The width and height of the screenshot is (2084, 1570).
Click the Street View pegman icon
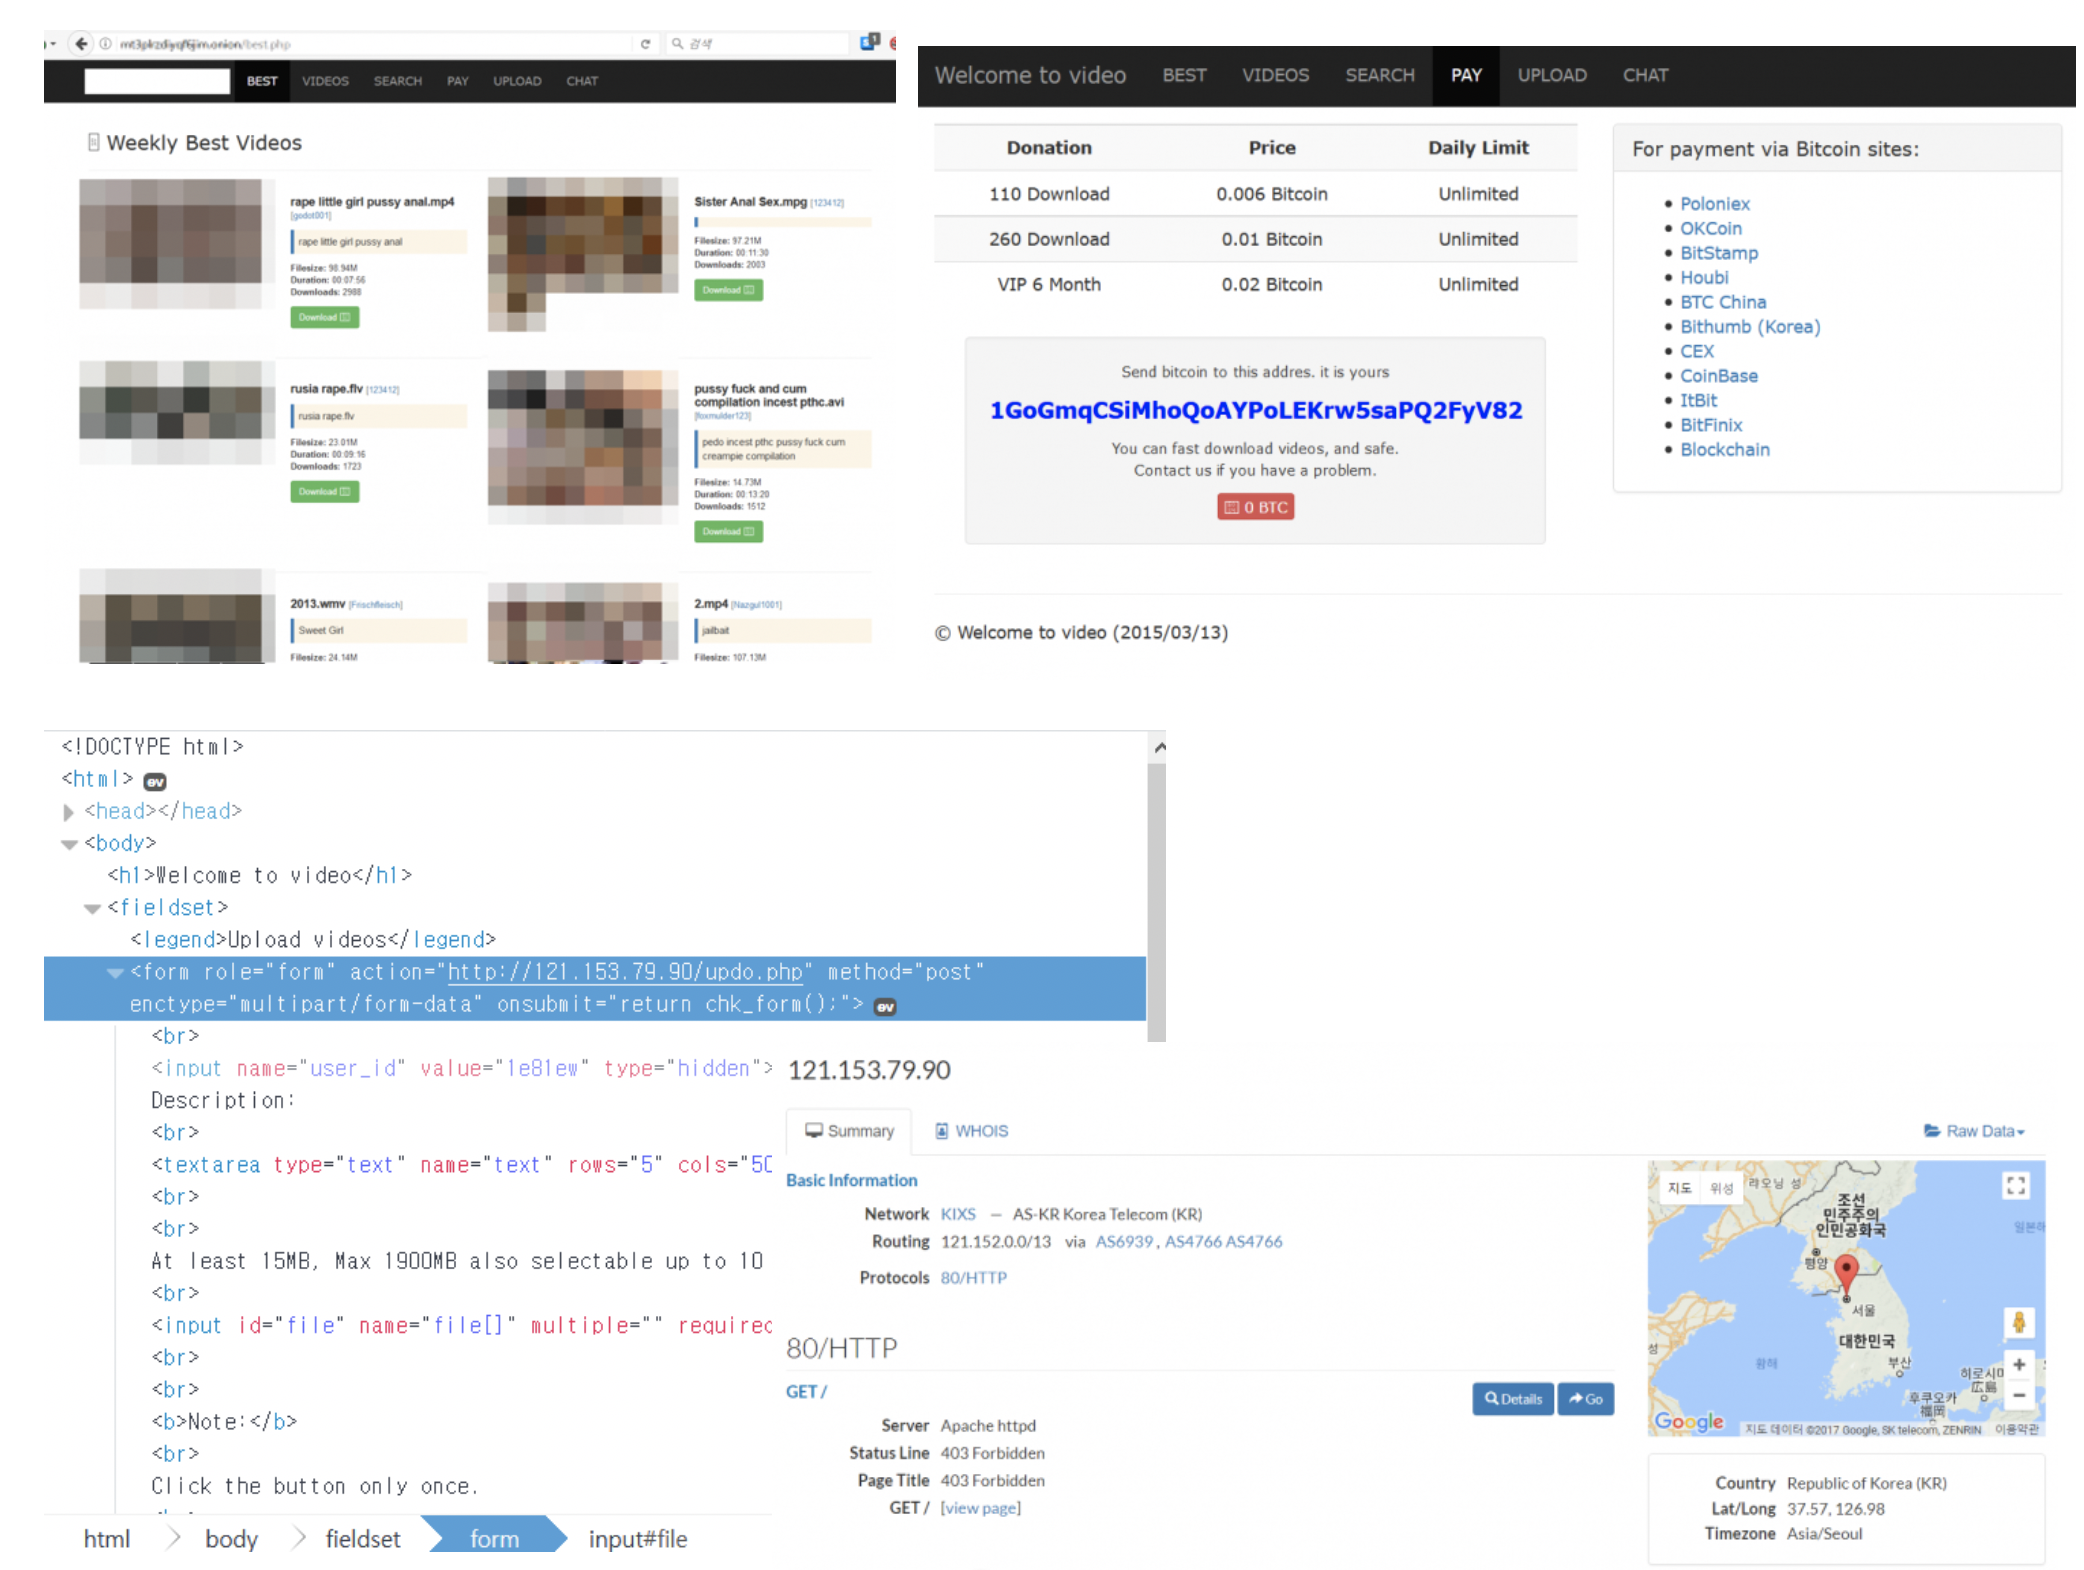click(x=2018, y=1322)
